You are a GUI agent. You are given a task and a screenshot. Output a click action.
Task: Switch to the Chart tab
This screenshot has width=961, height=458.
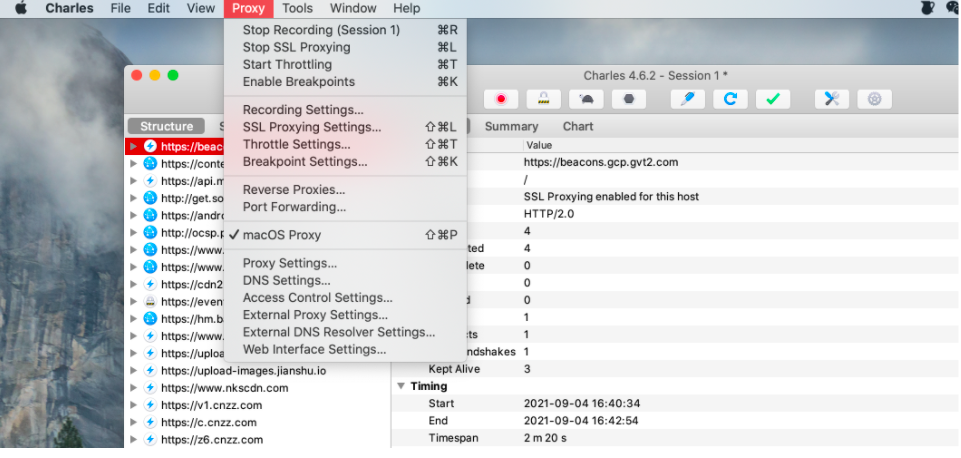point(578,126)
